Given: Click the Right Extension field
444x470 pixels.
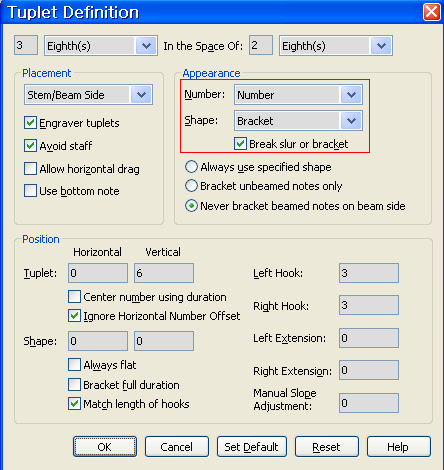Looking at the screenshot, I should [x=369, y=370].
